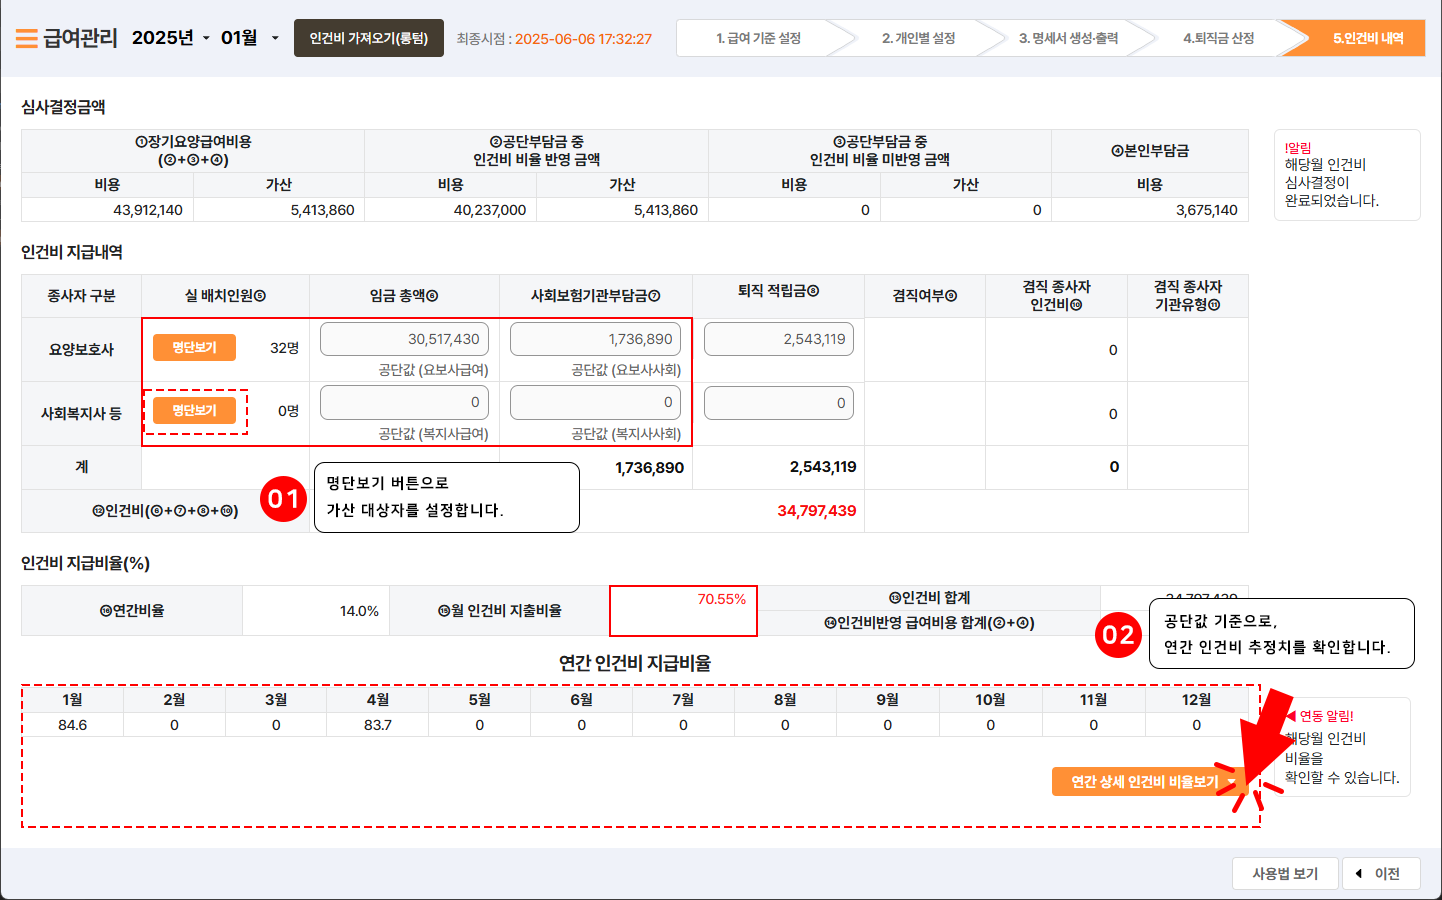Screen dimensions: 1442x900
Task: Open the 사용법 보기 guide
Action: pos(1284,874)
